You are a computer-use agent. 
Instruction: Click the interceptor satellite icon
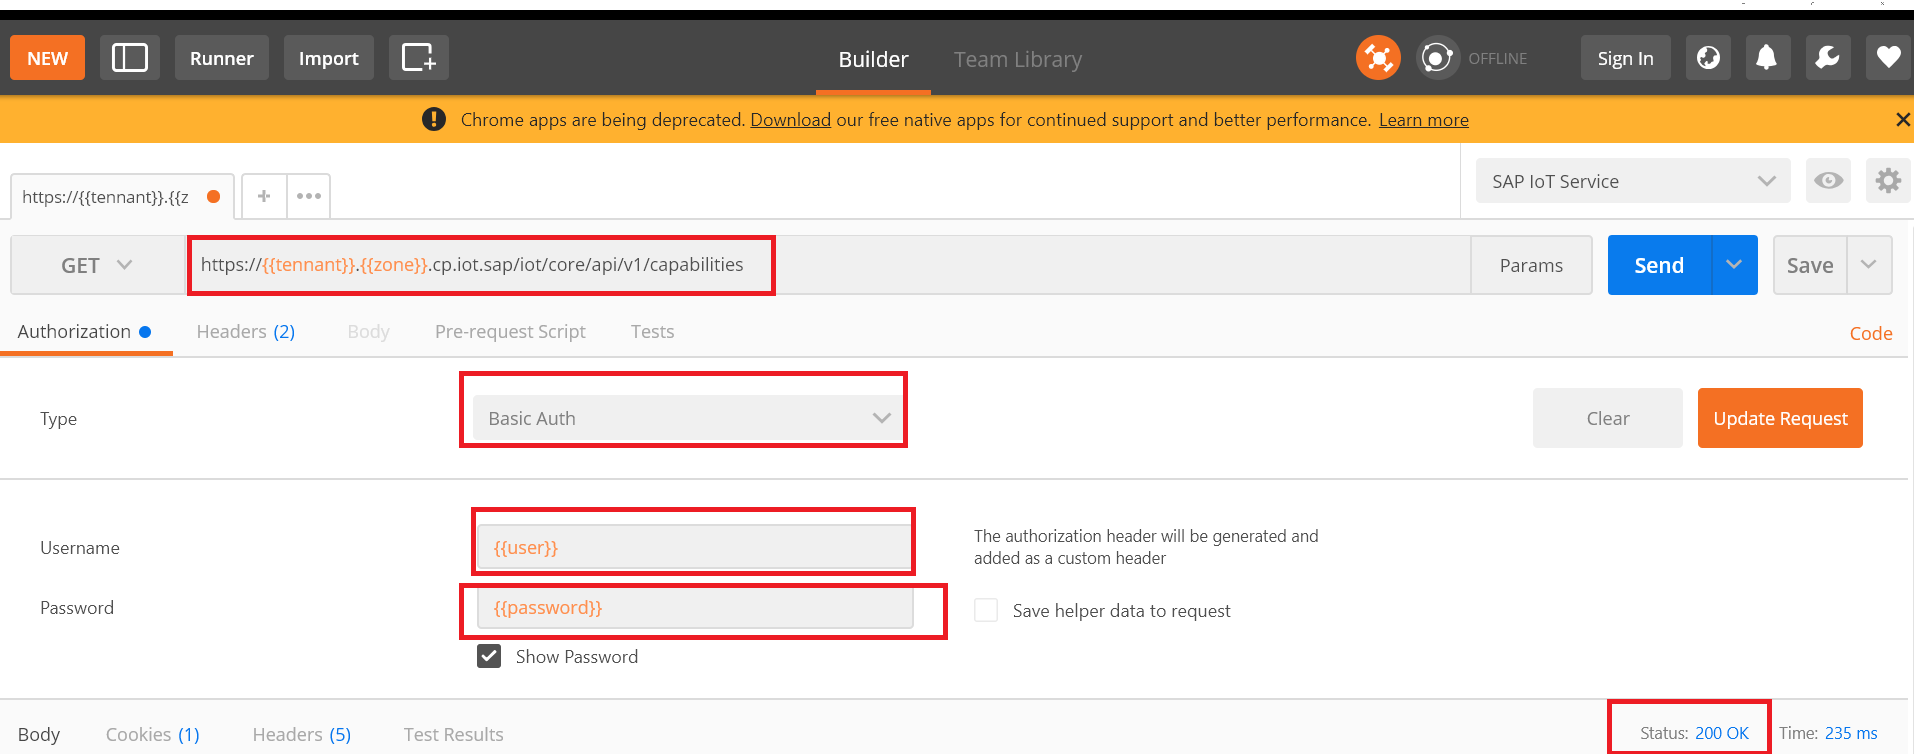click(1377, 58)
